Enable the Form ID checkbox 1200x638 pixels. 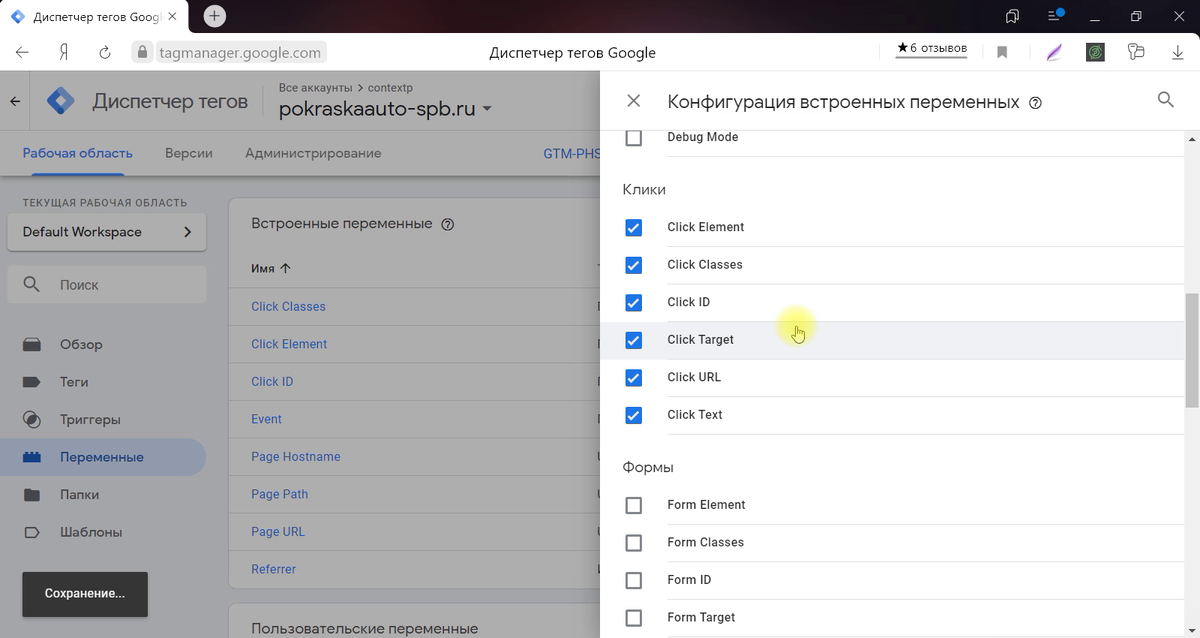point(633,580)
